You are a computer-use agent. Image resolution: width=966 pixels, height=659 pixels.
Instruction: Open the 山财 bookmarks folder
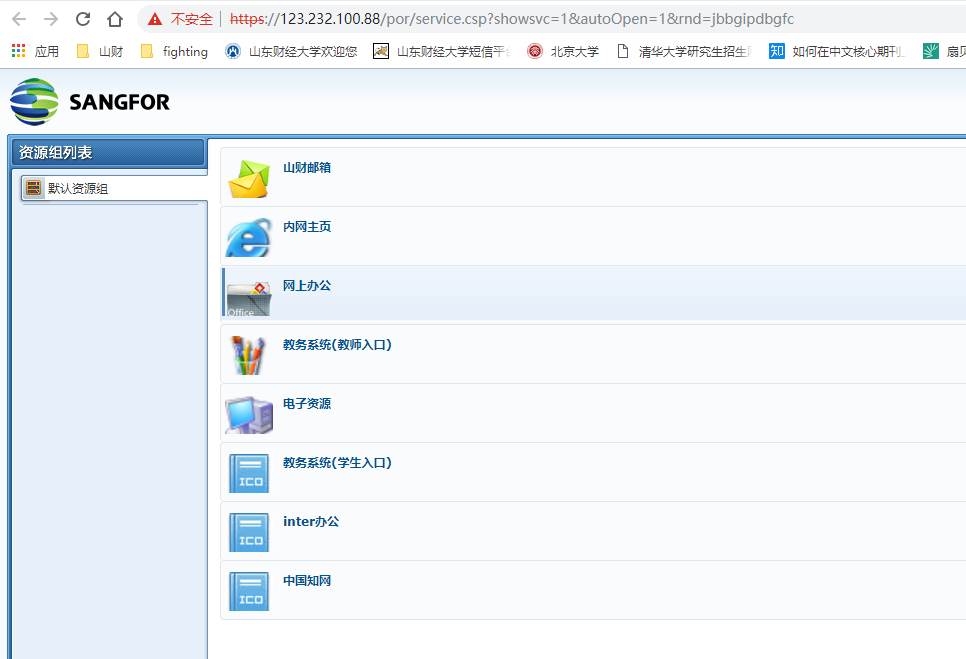coord(100,51)
